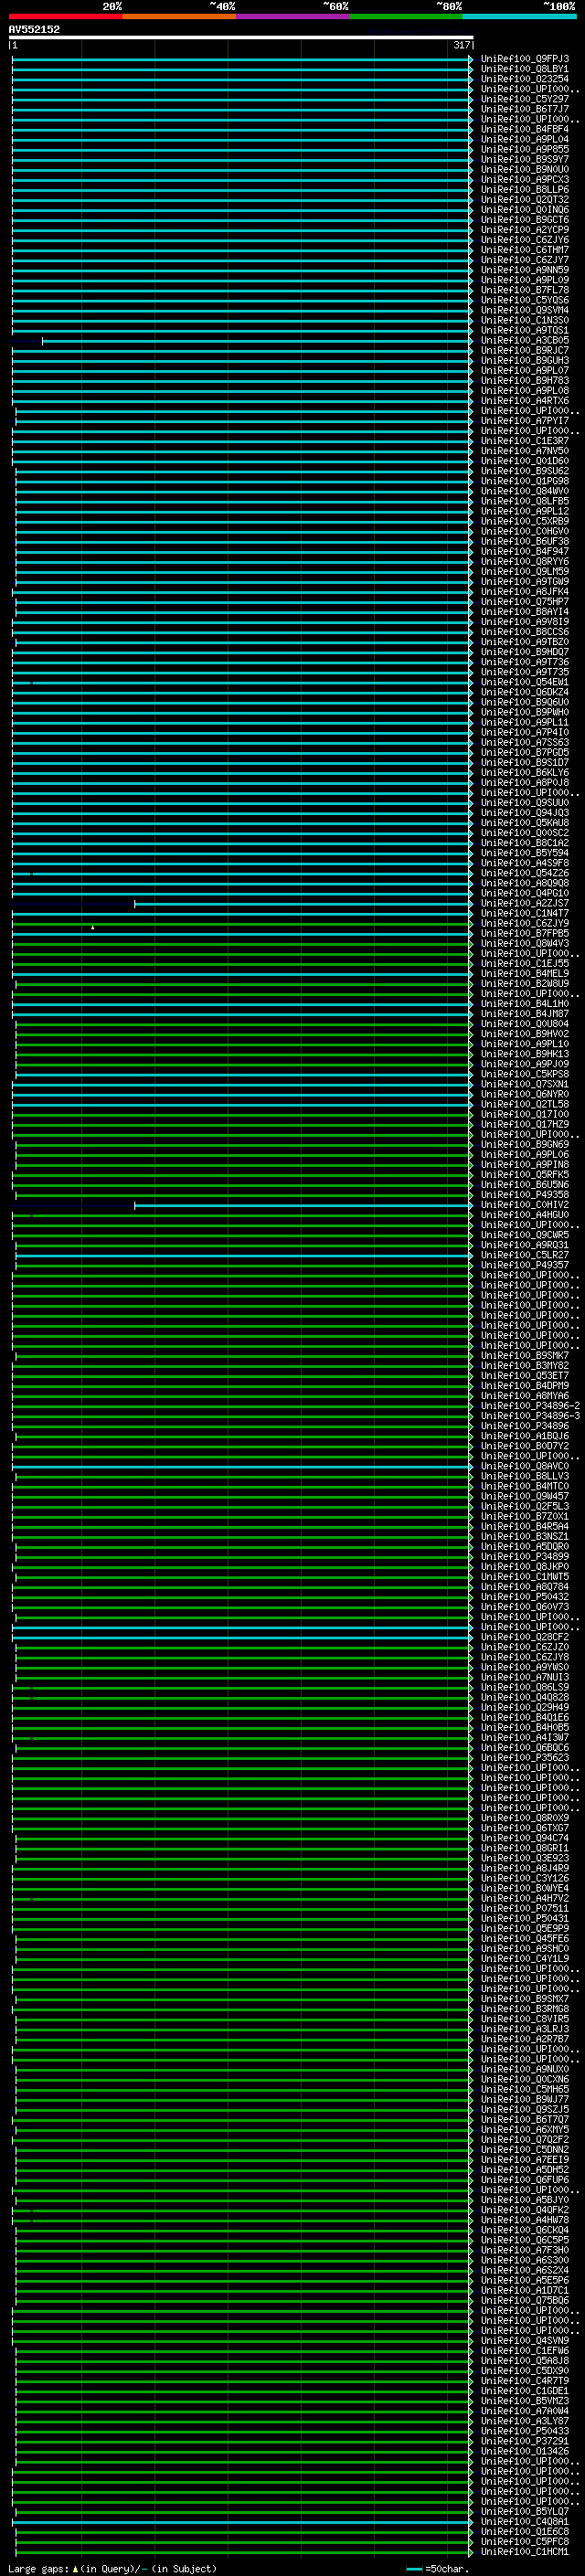Click the UniRef100_B7FPB5 label

click(x=525, y=933)
